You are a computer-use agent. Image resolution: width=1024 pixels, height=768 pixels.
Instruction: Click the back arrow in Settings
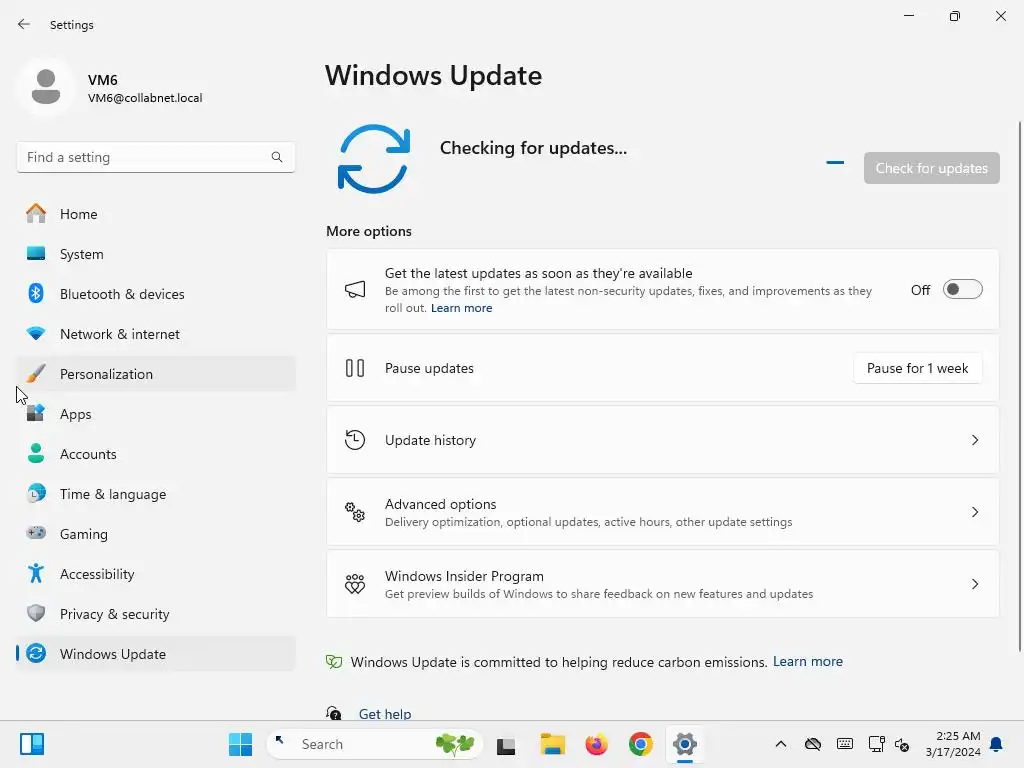tap(24, 24)
